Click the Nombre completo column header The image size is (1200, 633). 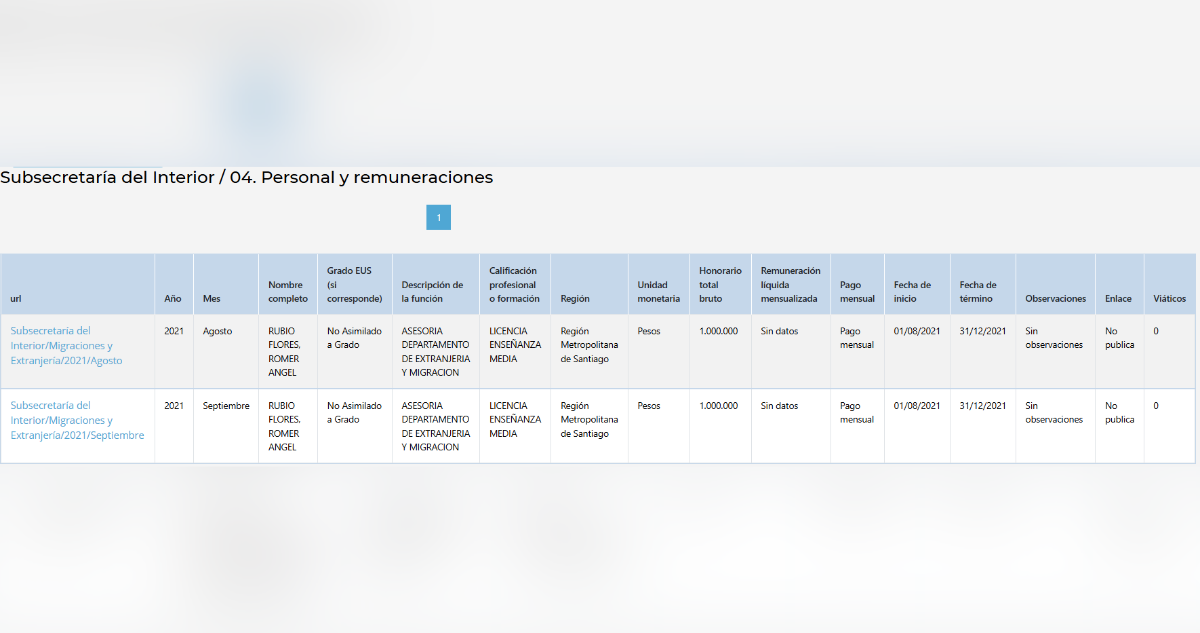click(x=287, y=291)
